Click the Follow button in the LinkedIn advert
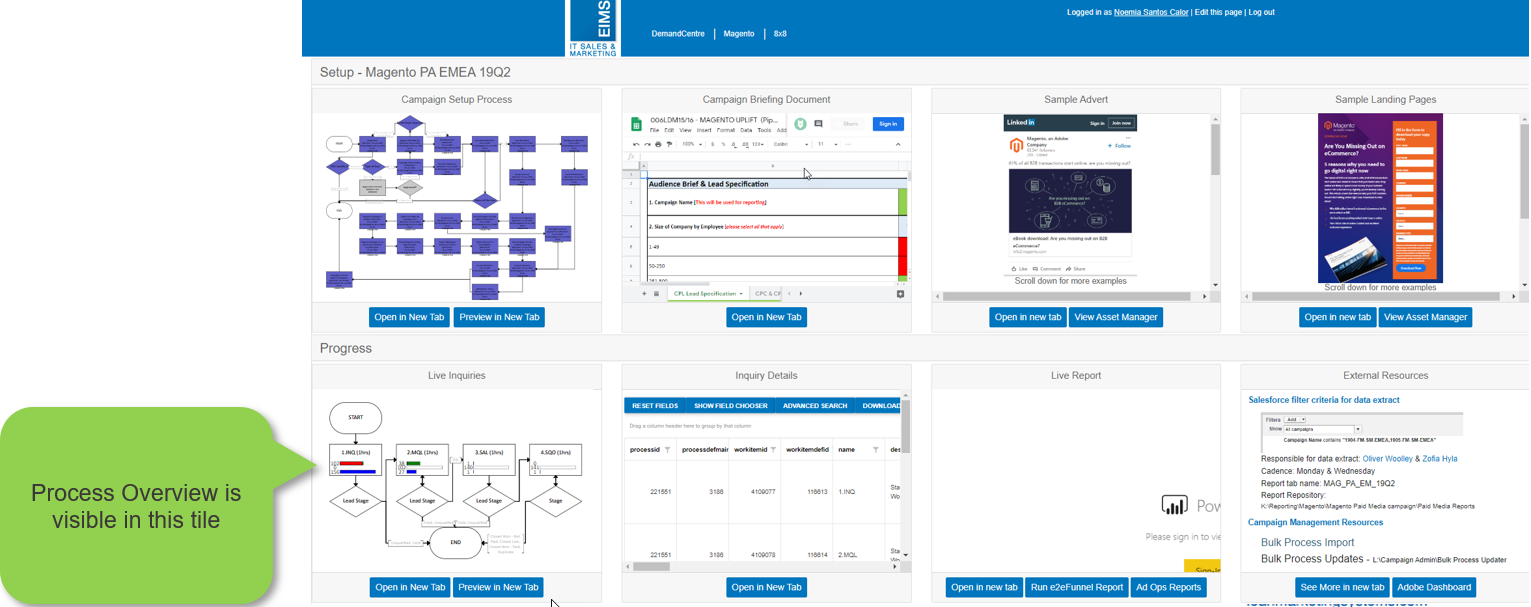1531x607 pixels. [1121, 146]
